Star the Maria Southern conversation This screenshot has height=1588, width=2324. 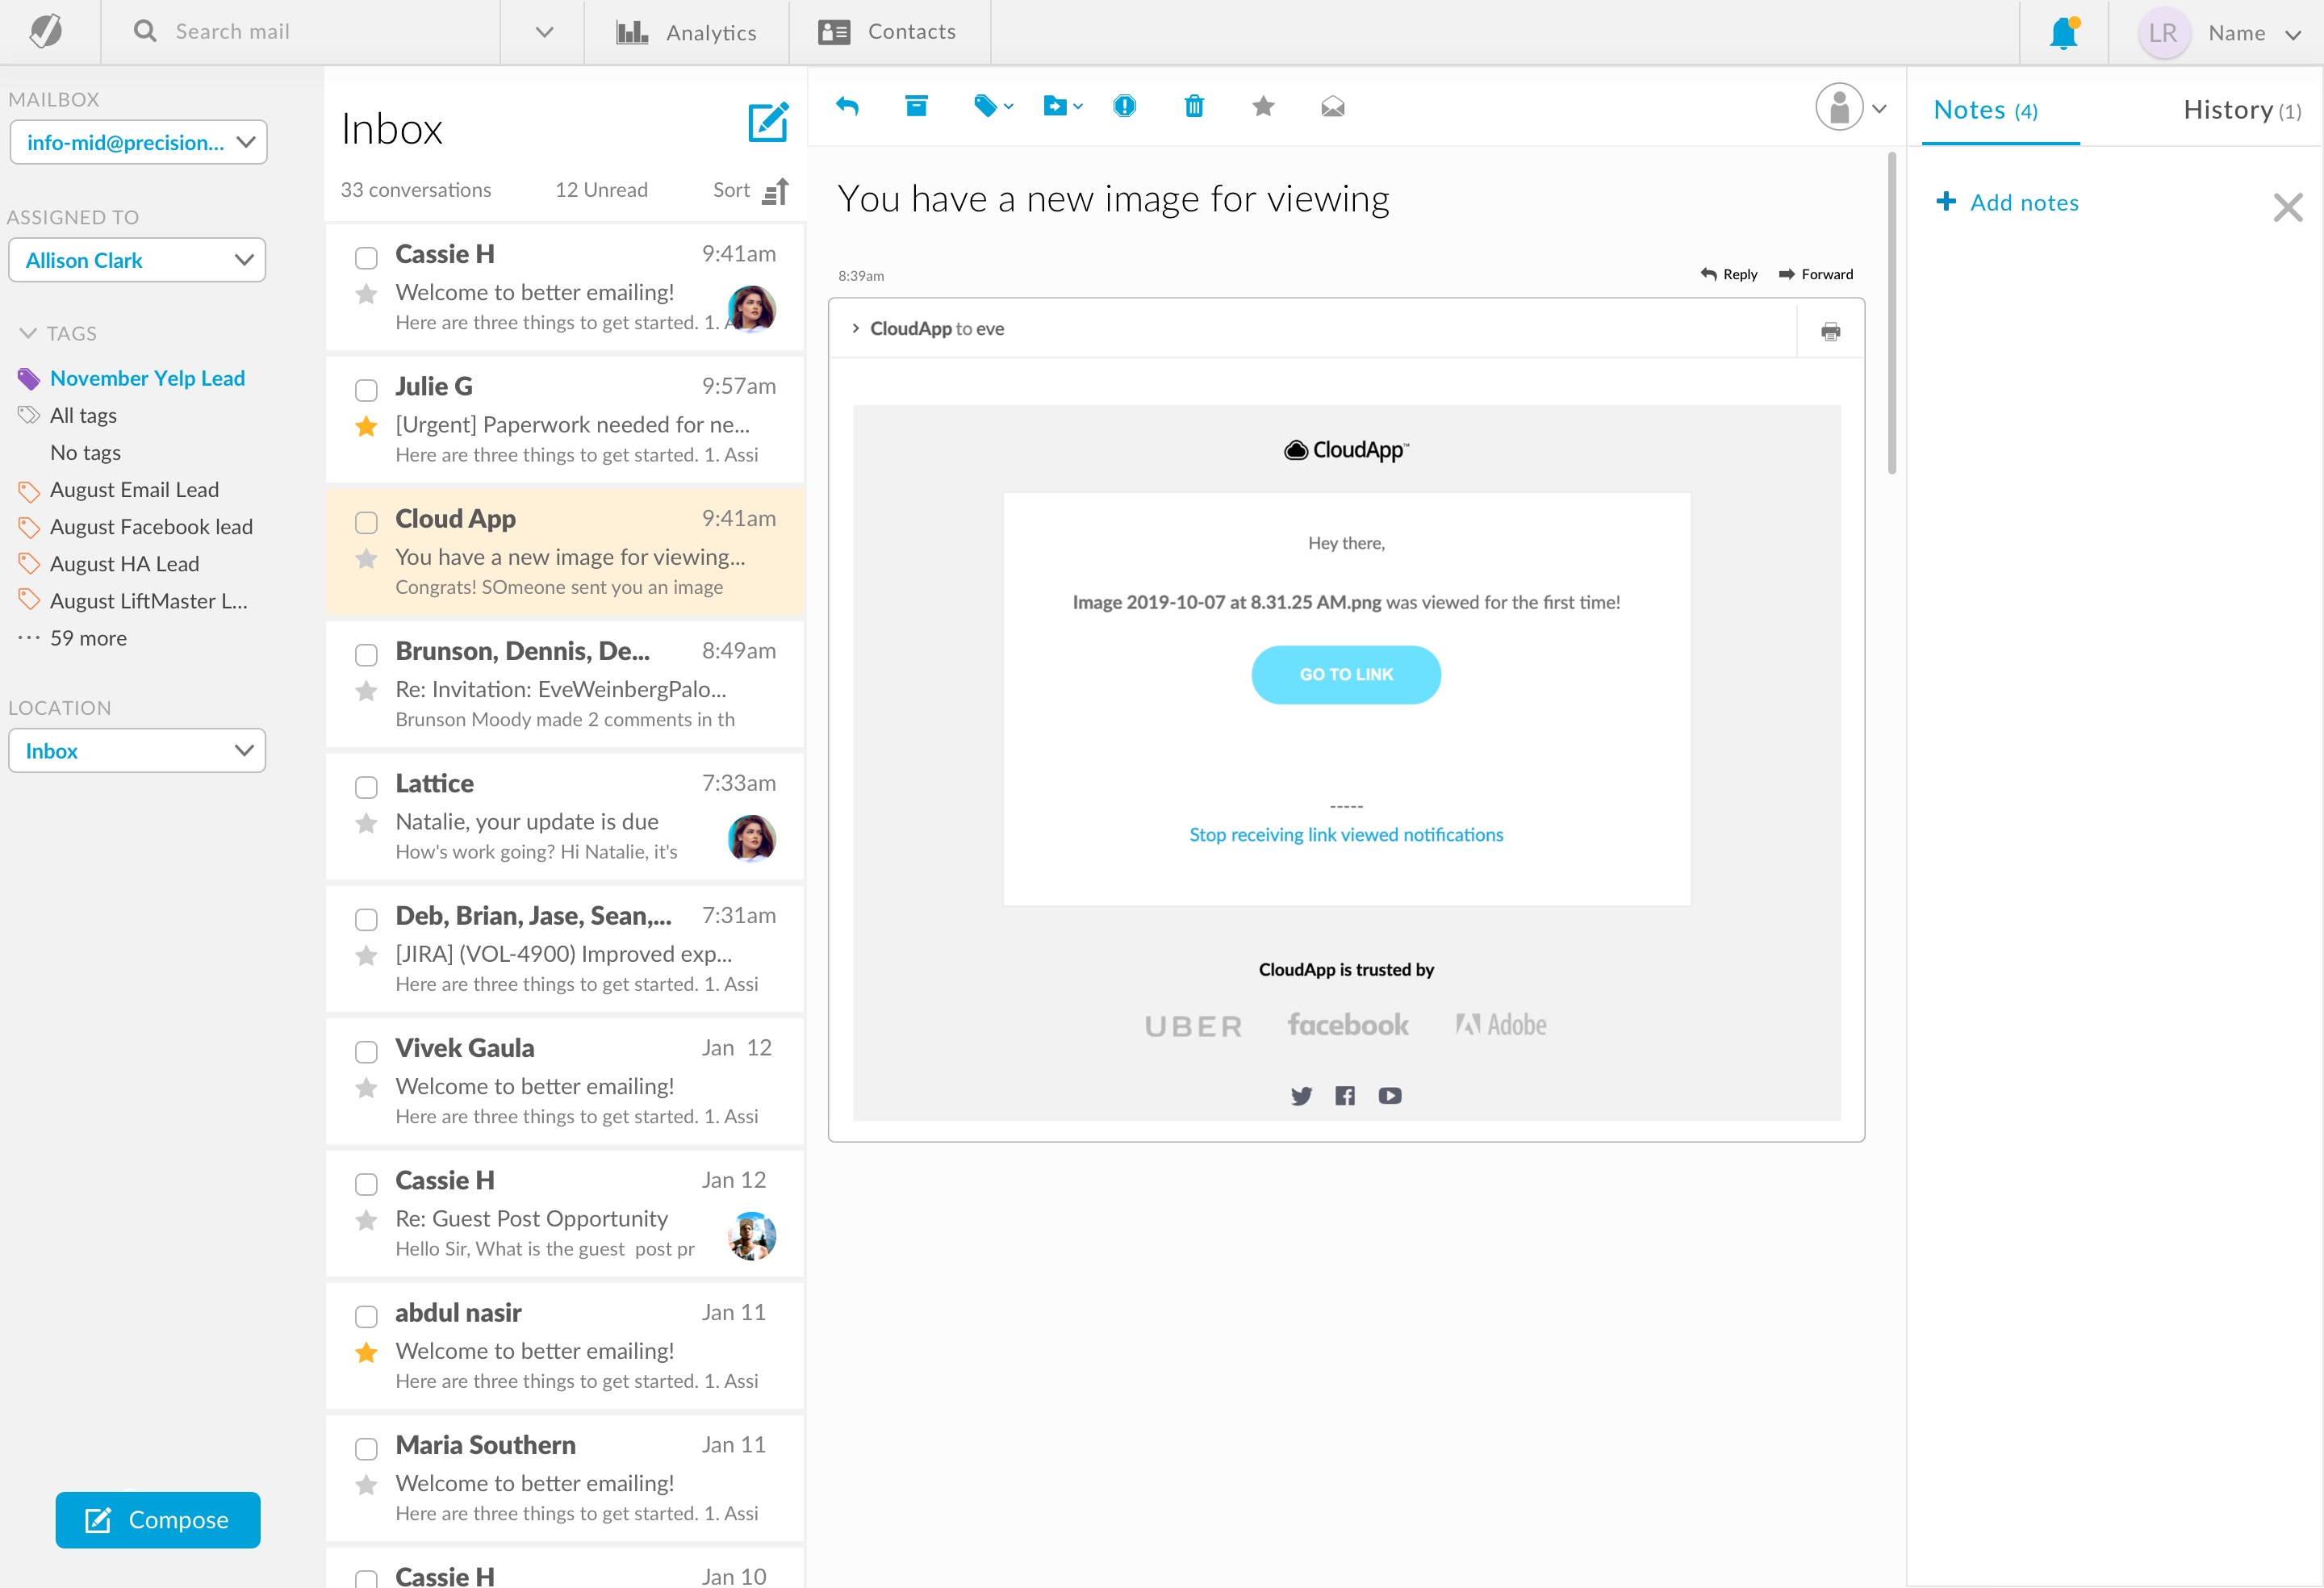366,1485
